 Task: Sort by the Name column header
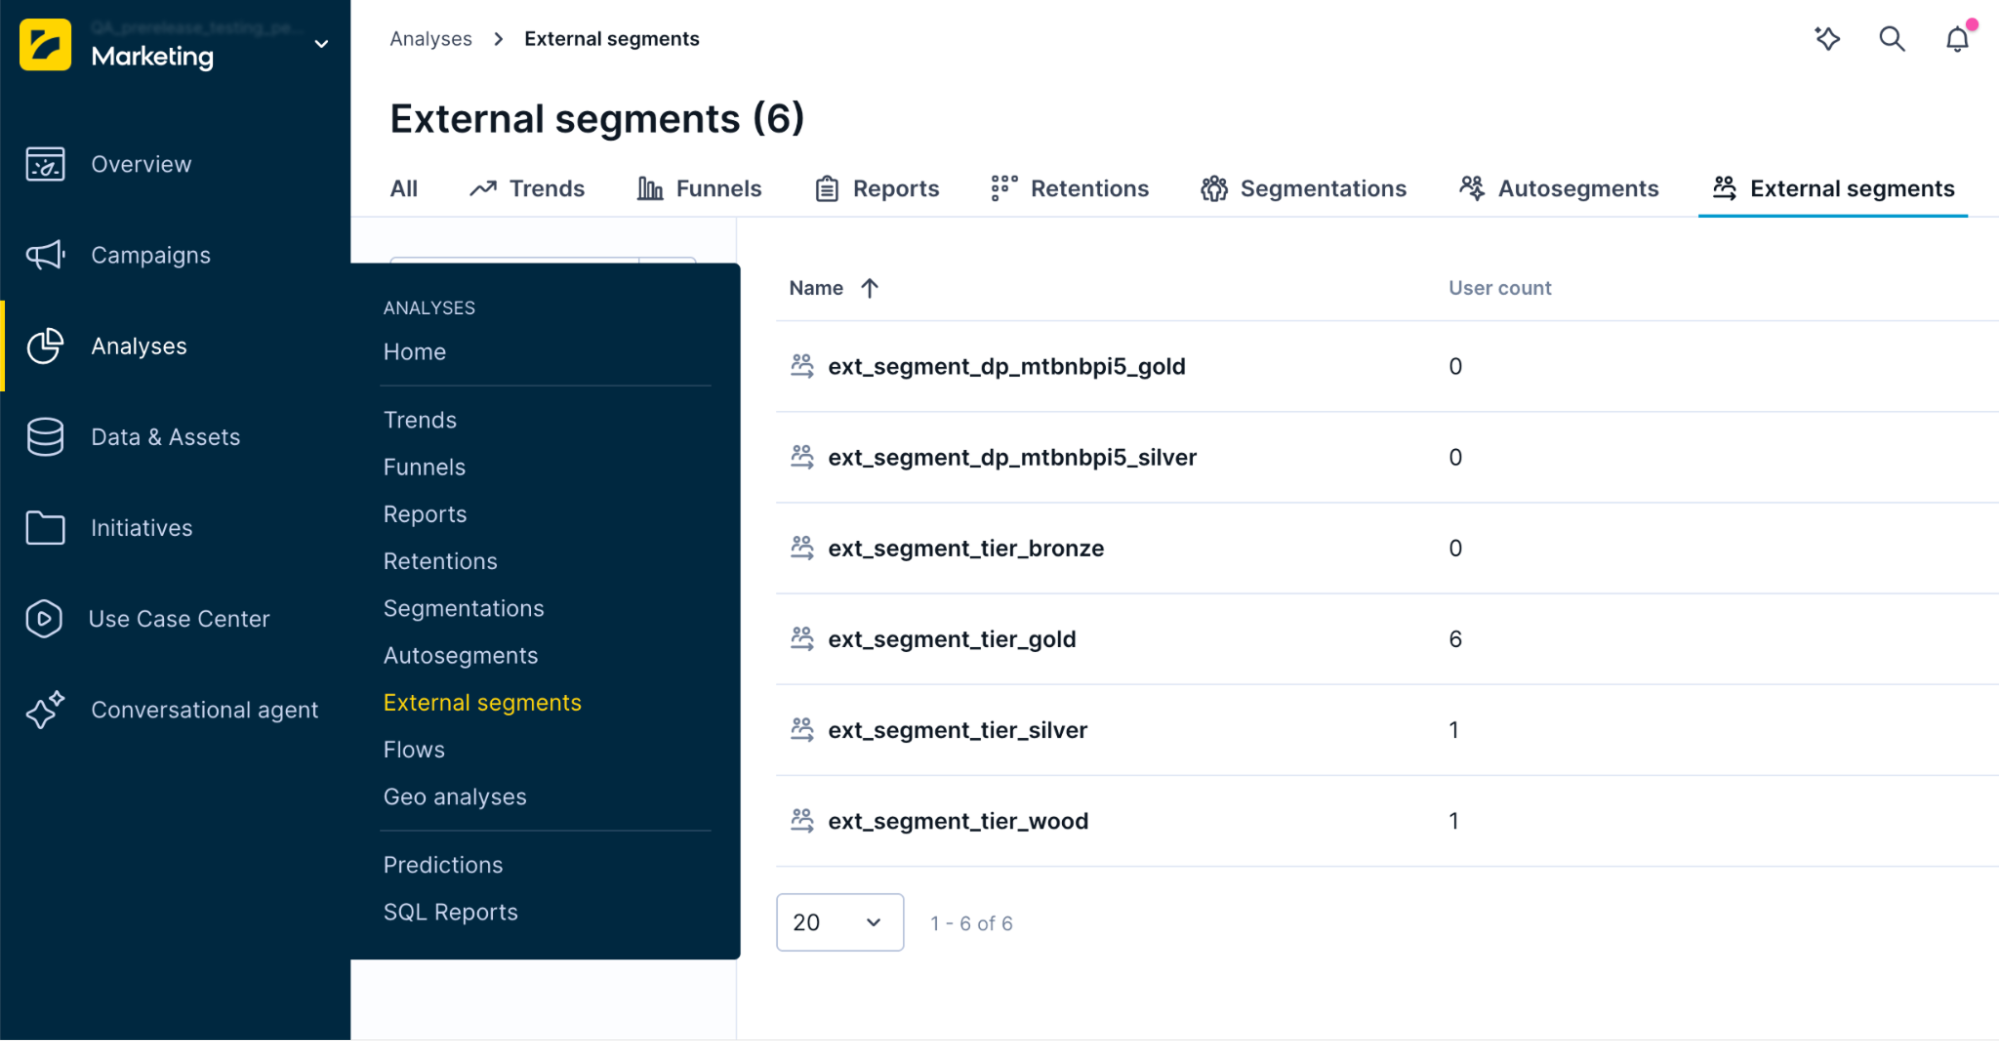816,288
